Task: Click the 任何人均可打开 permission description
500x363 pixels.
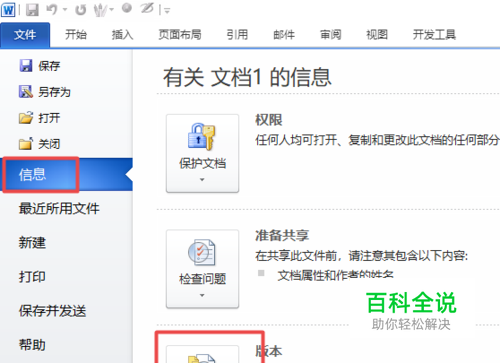Action: [x=377, y=140]
